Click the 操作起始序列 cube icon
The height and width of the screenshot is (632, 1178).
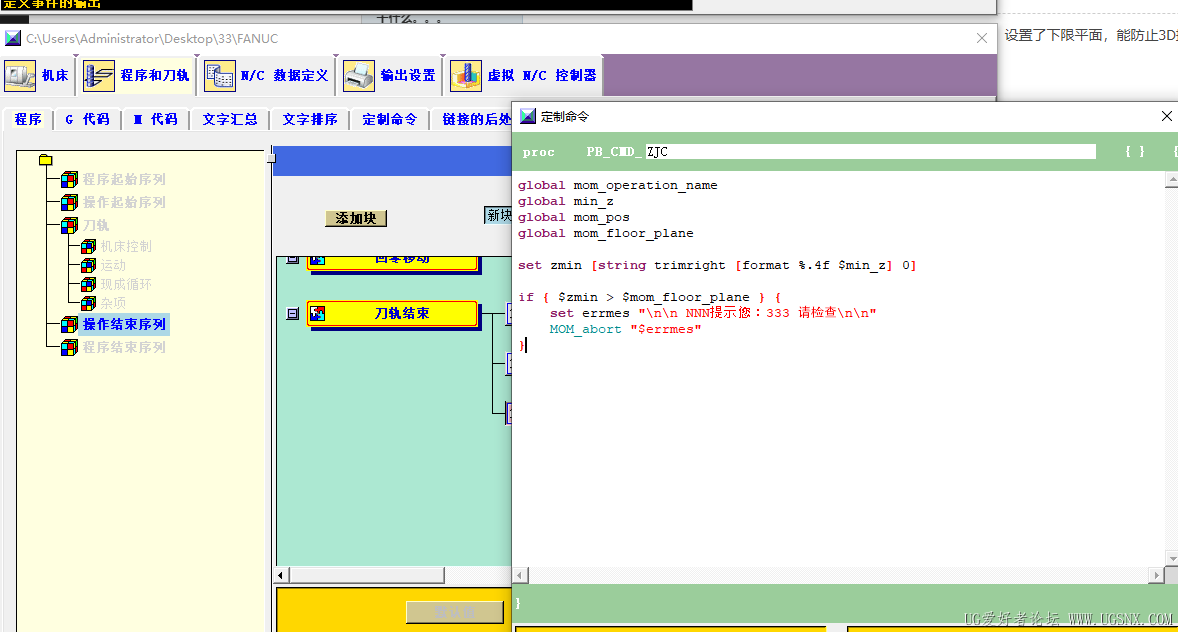point(69,203)
